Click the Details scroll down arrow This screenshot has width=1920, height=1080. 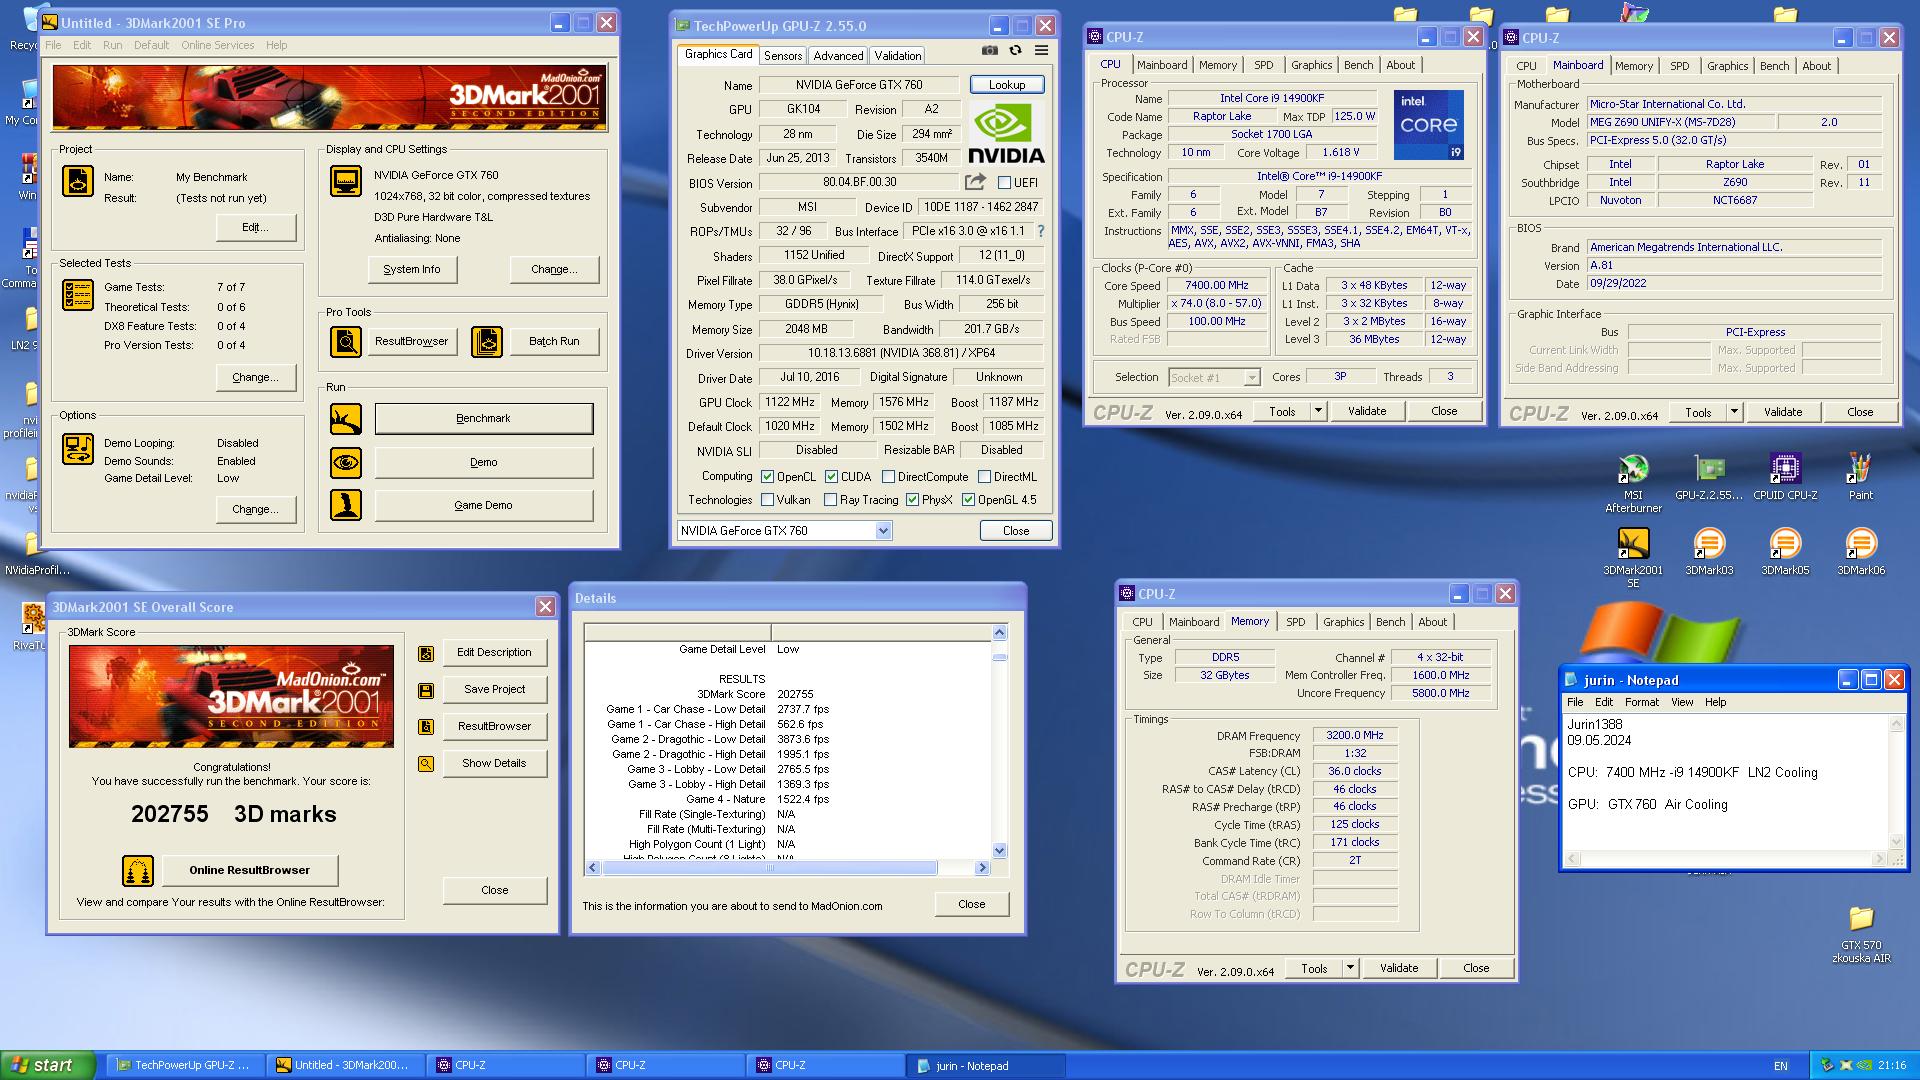[x=999, y=851]
